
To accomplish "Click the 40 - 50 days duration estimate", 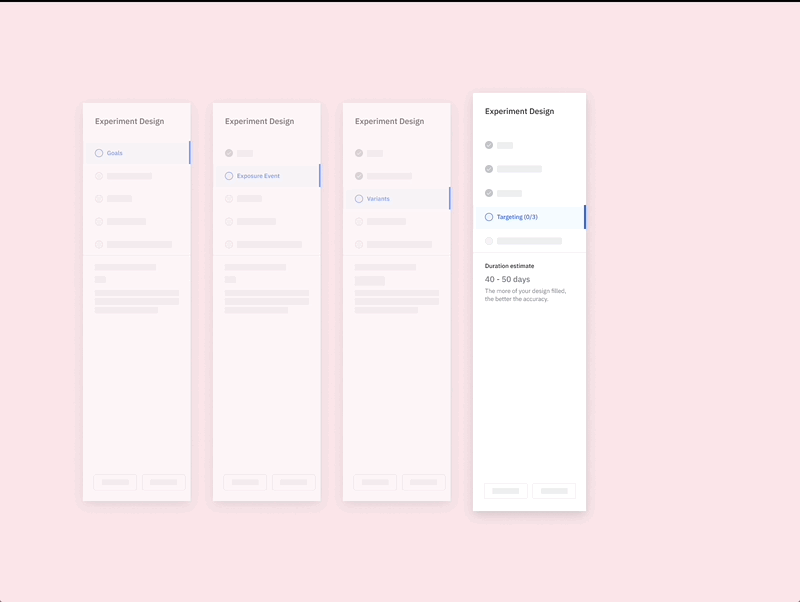I will click(508, 279).
